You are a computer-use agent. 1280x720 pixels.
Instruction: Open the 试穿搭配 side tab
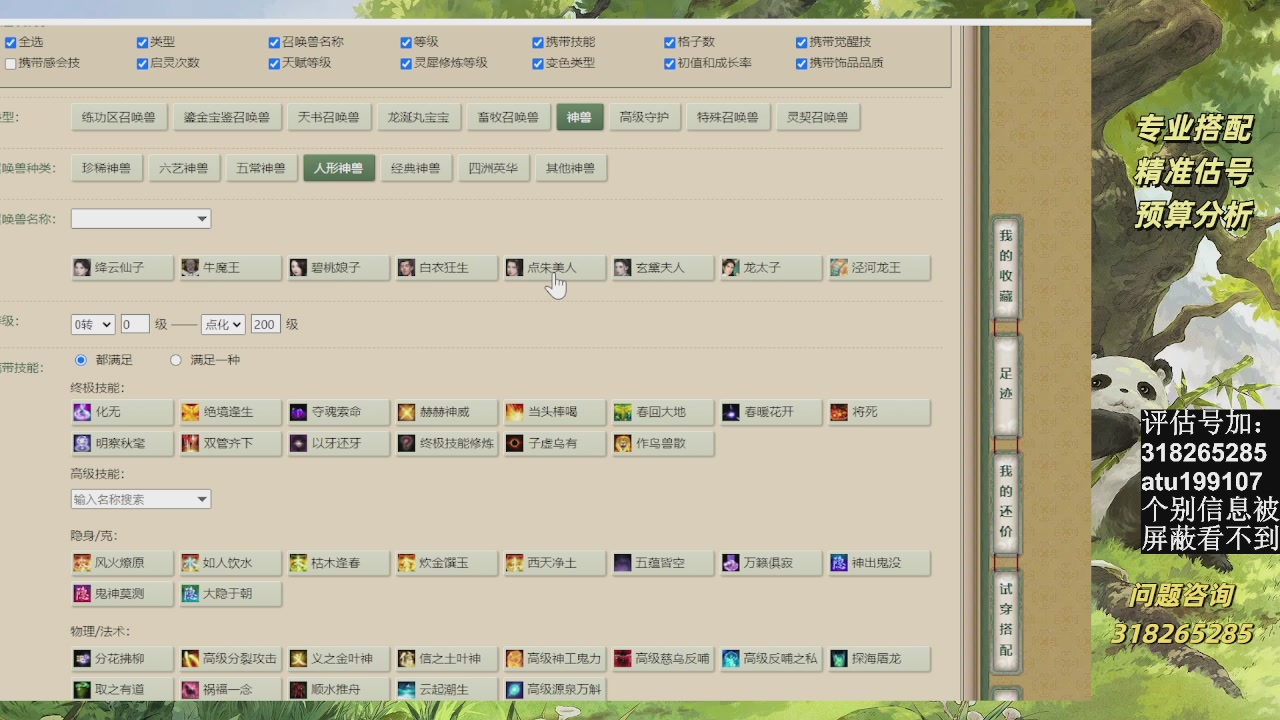[x=1005, y=620]
